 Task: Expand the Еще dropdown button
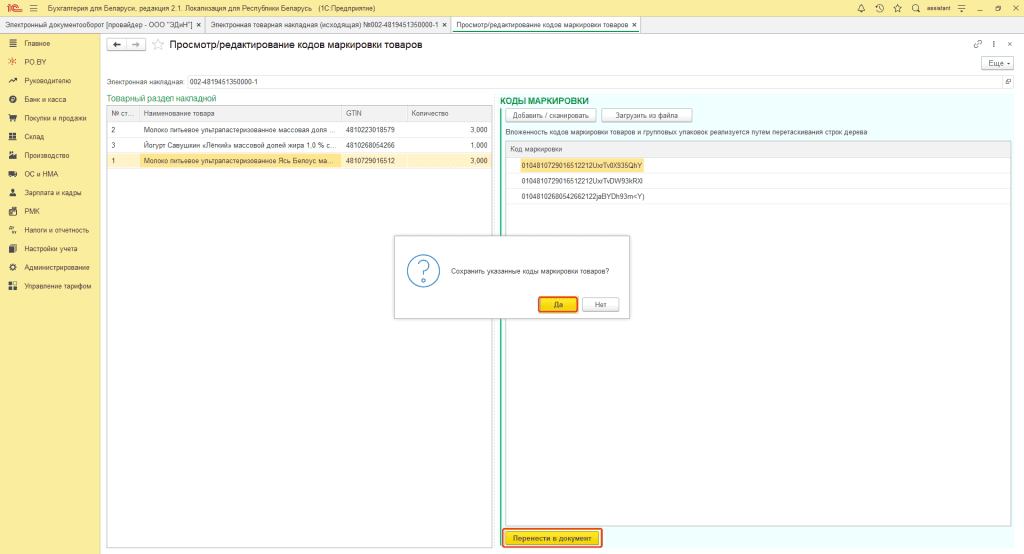pos(998,63)
